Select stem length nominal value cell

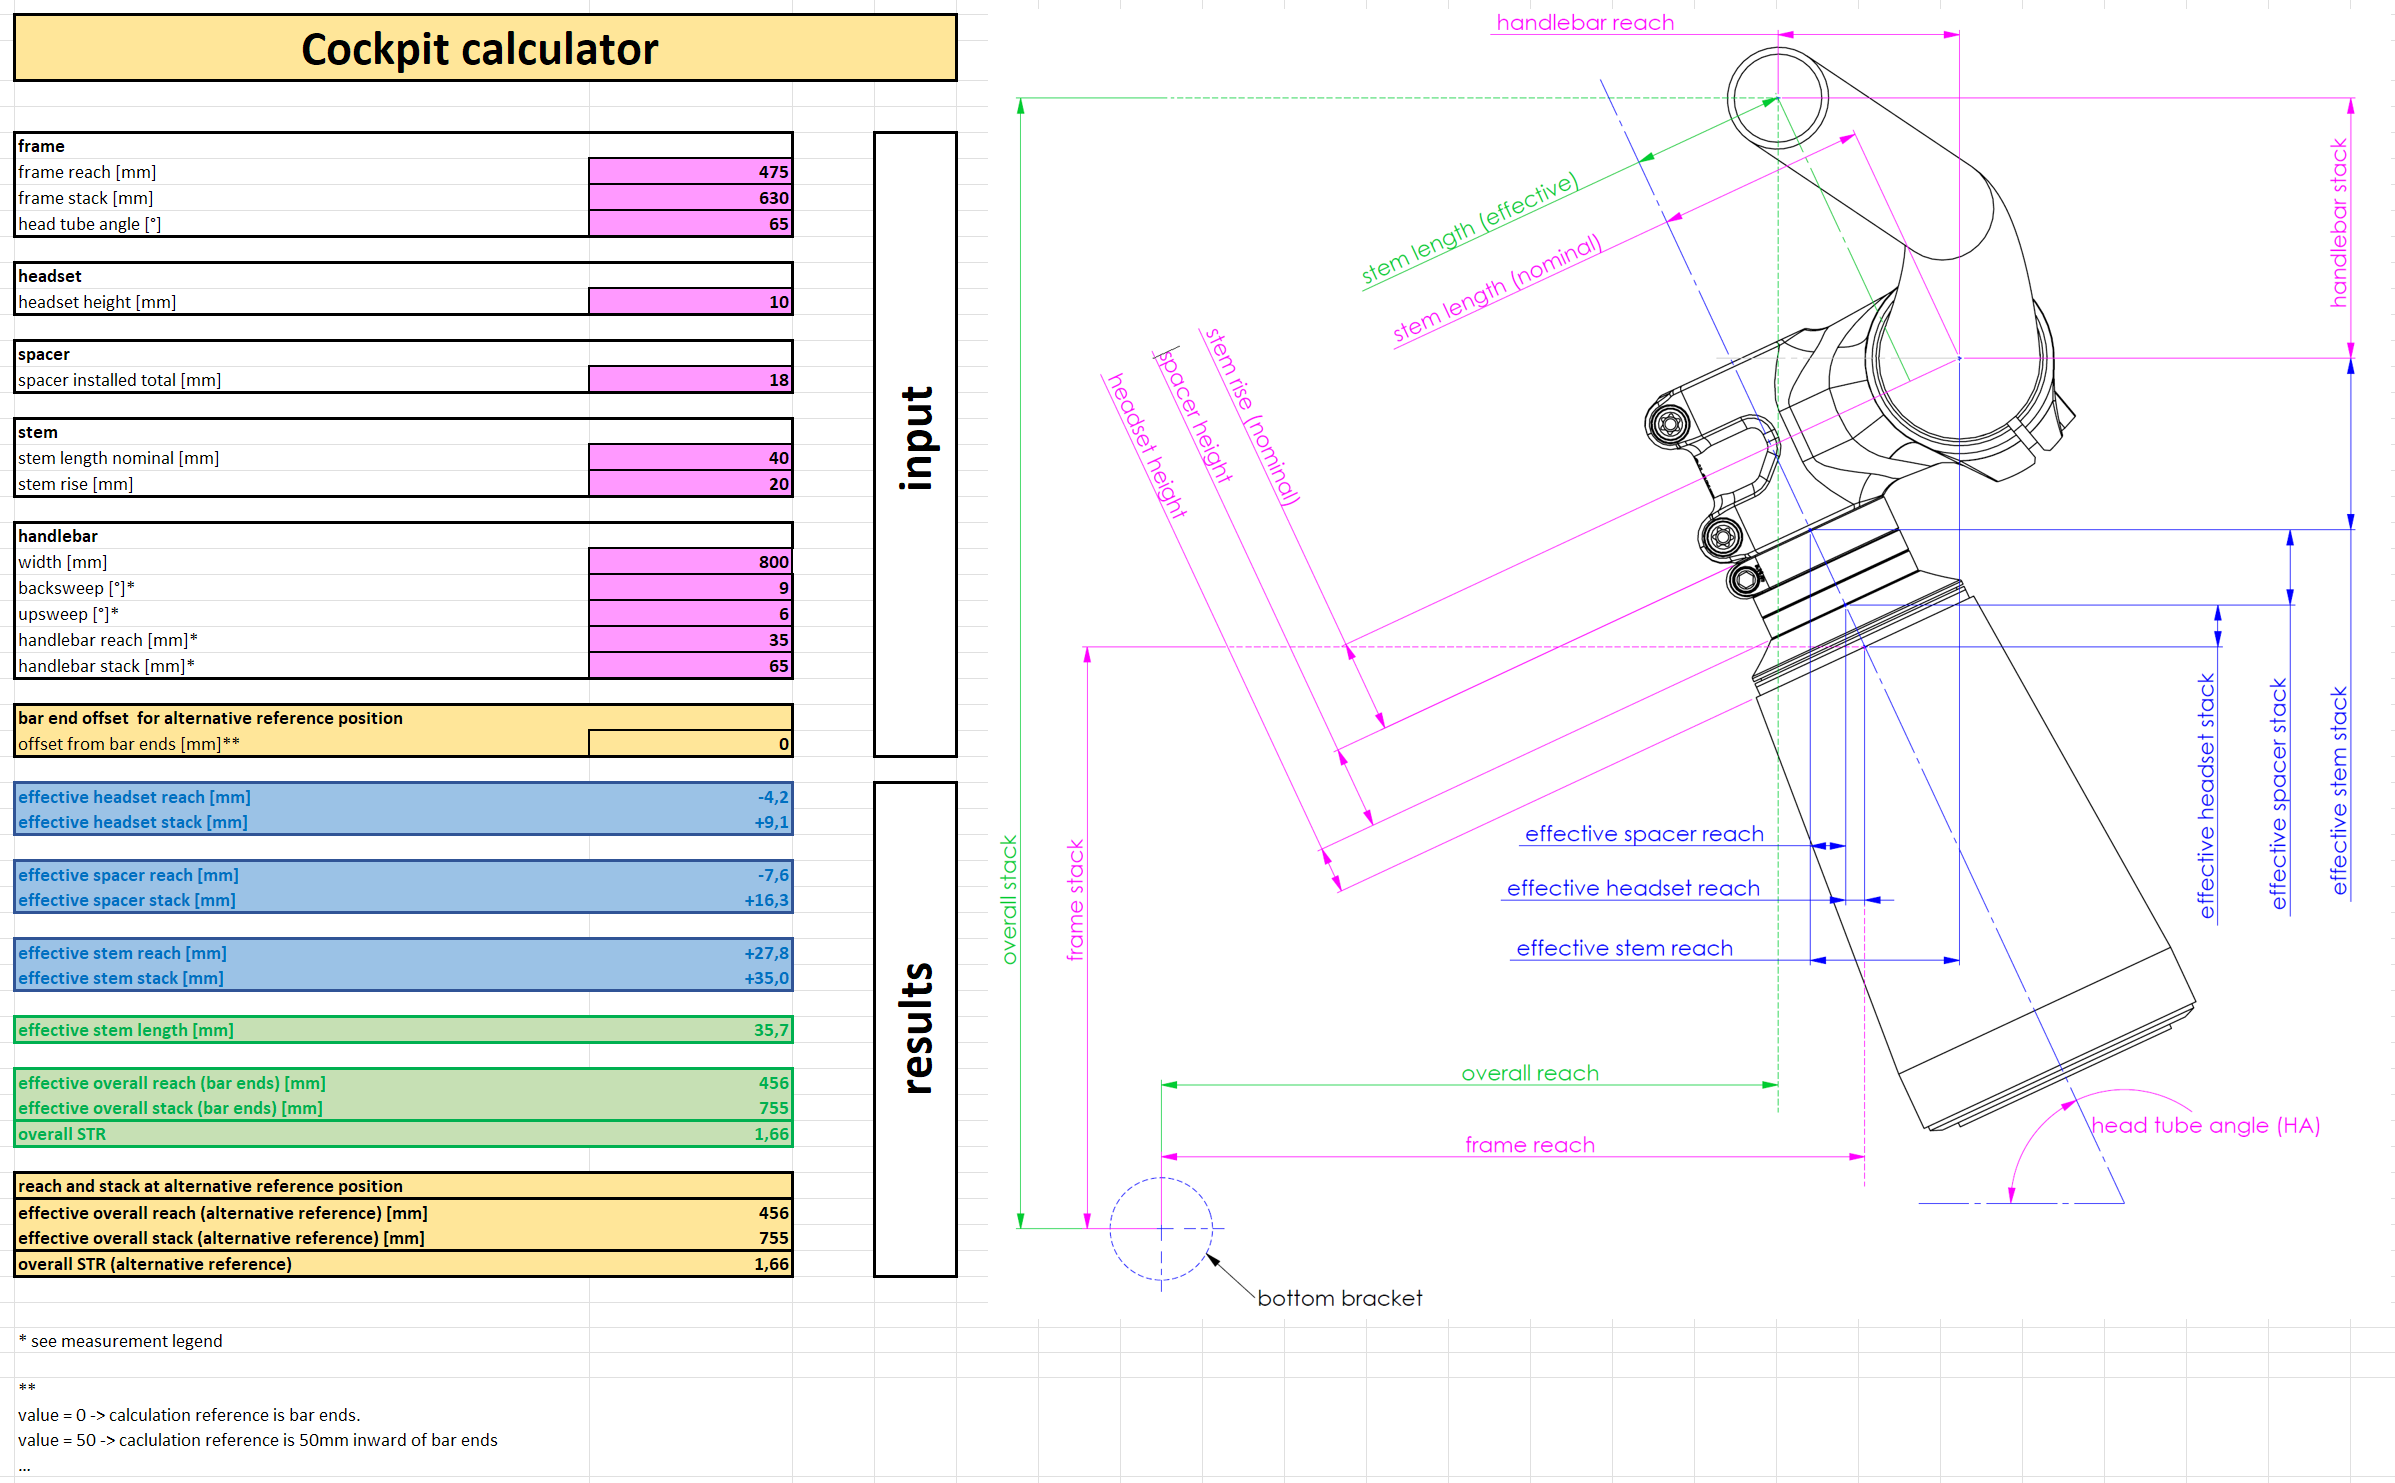pyautogui.click(x=690, y=458)
